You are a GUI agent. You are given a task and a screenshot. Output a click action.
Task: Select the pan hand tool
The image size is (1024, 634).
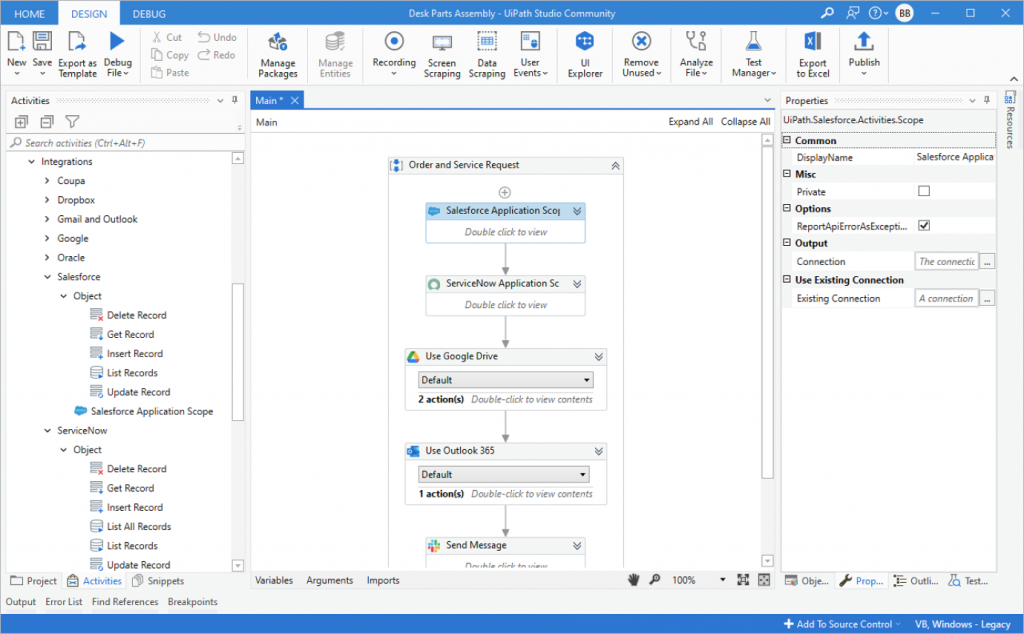[633, 580]
